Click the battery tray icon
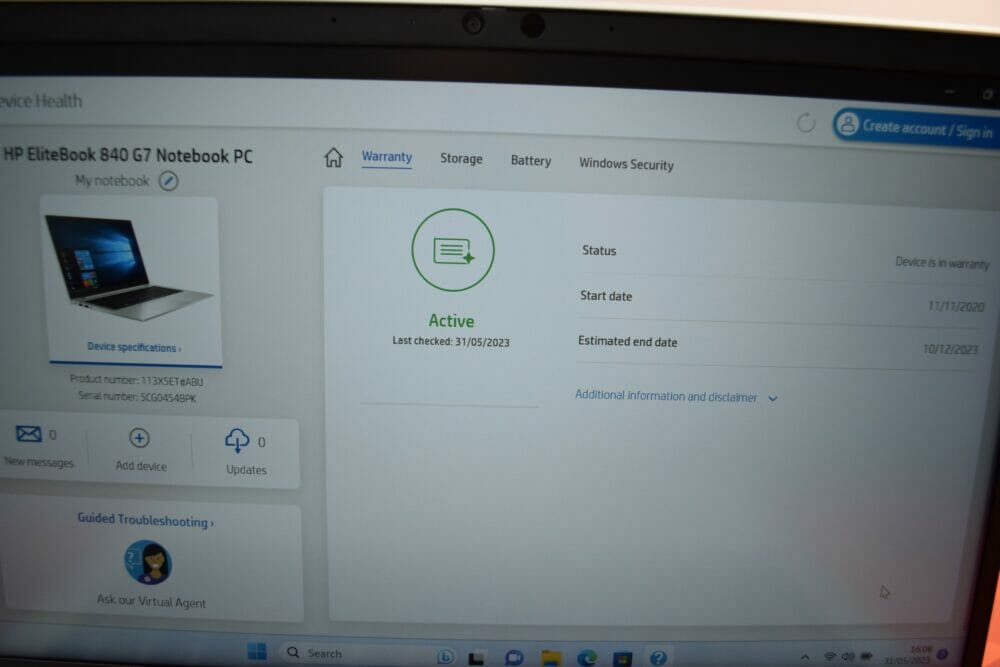The width and height of the screenshot is (1000, 667). 867,656
